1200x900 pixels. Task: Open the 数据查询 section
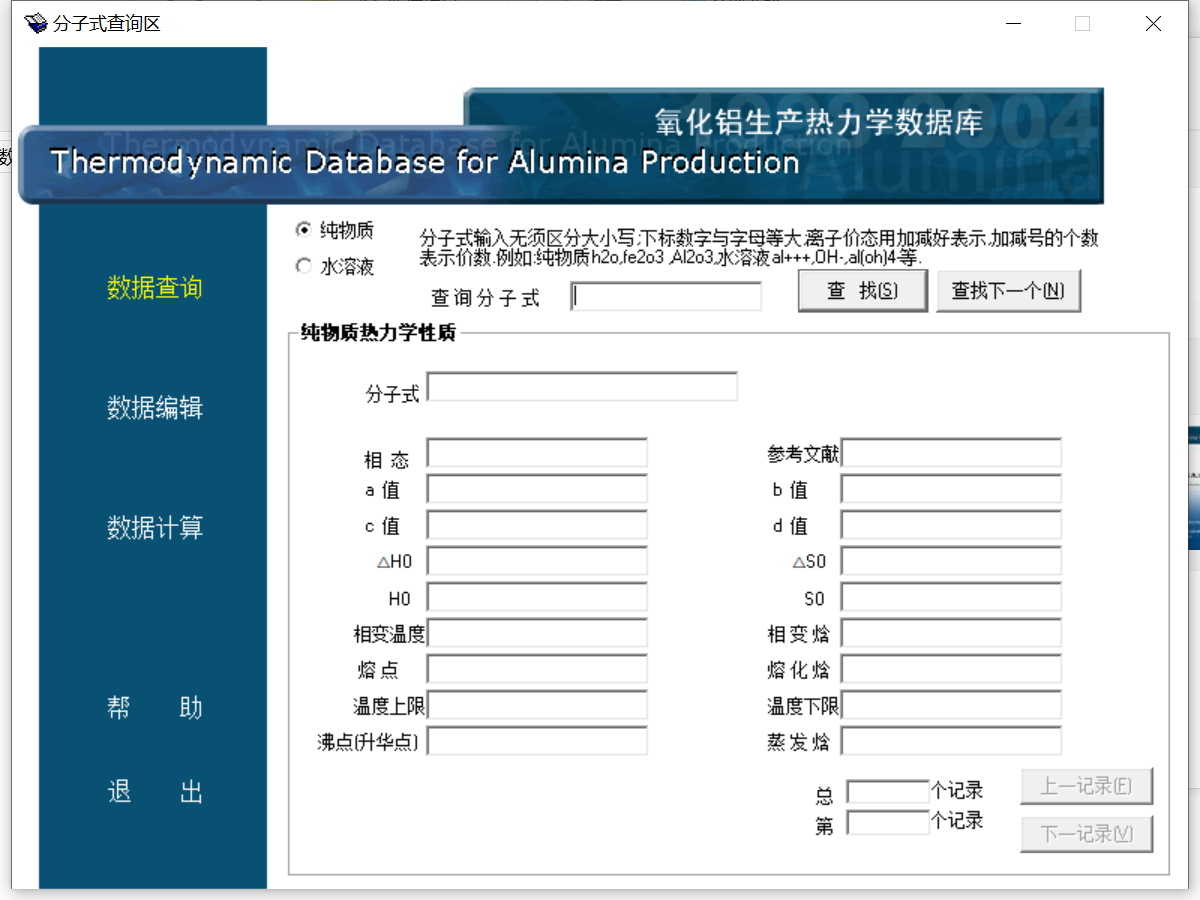[x=154, y=288]
